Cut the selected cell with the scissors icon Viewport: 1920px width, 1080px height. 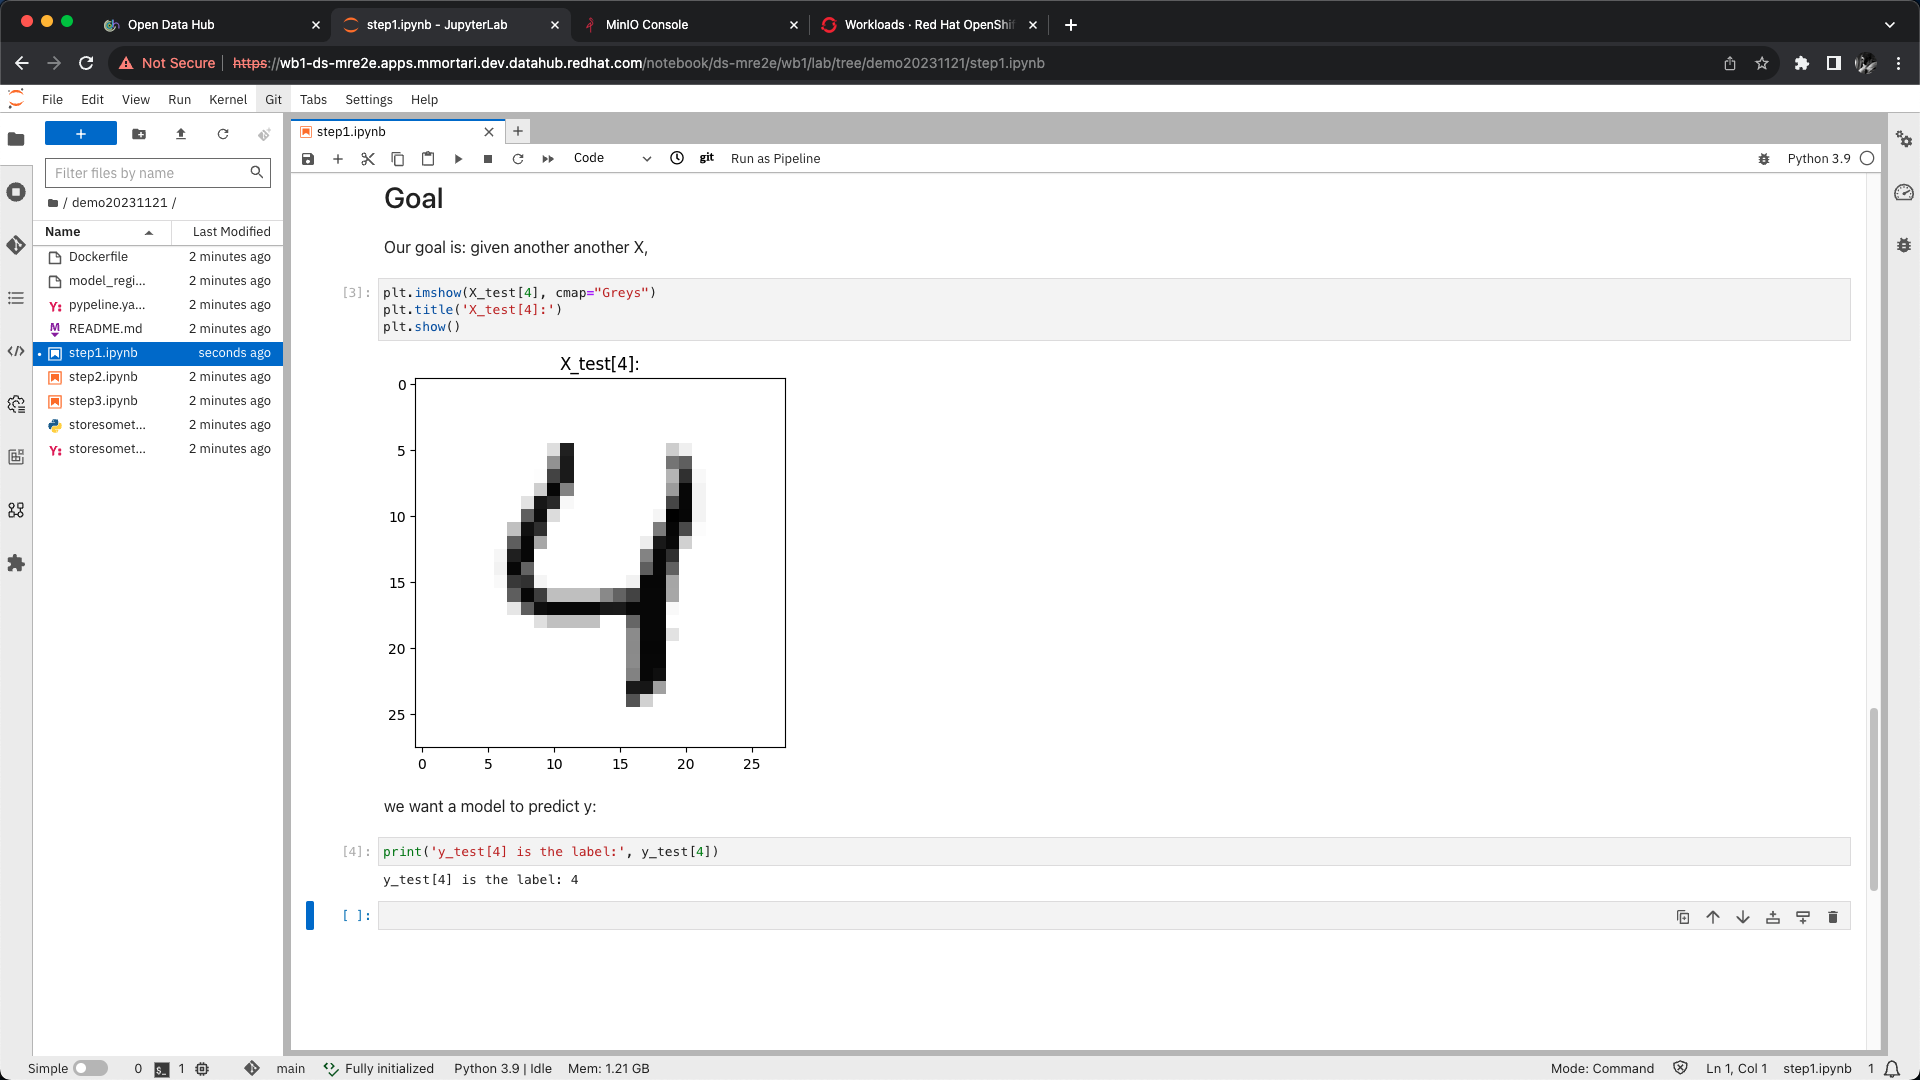point(368,159)
